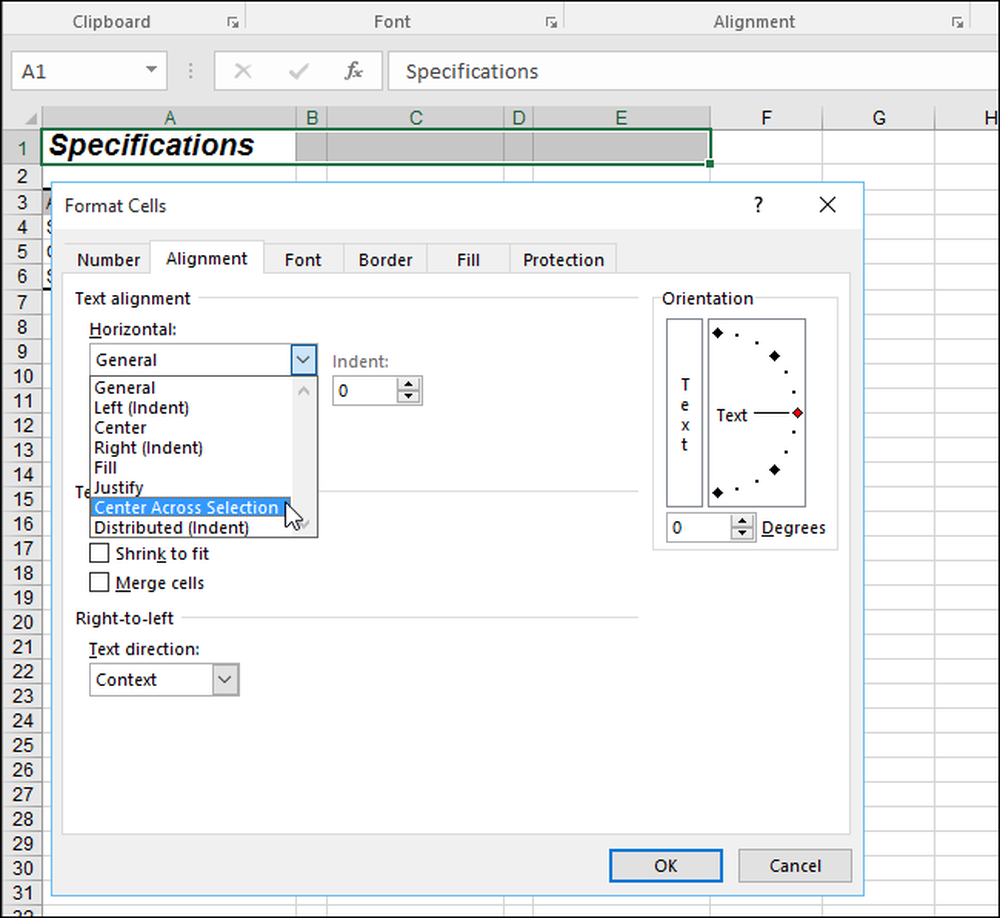Image resolution: width=1000 pixels, height=918 pixels.
Task: Choose Justify alignment option
Action: [x=191, y=487]
